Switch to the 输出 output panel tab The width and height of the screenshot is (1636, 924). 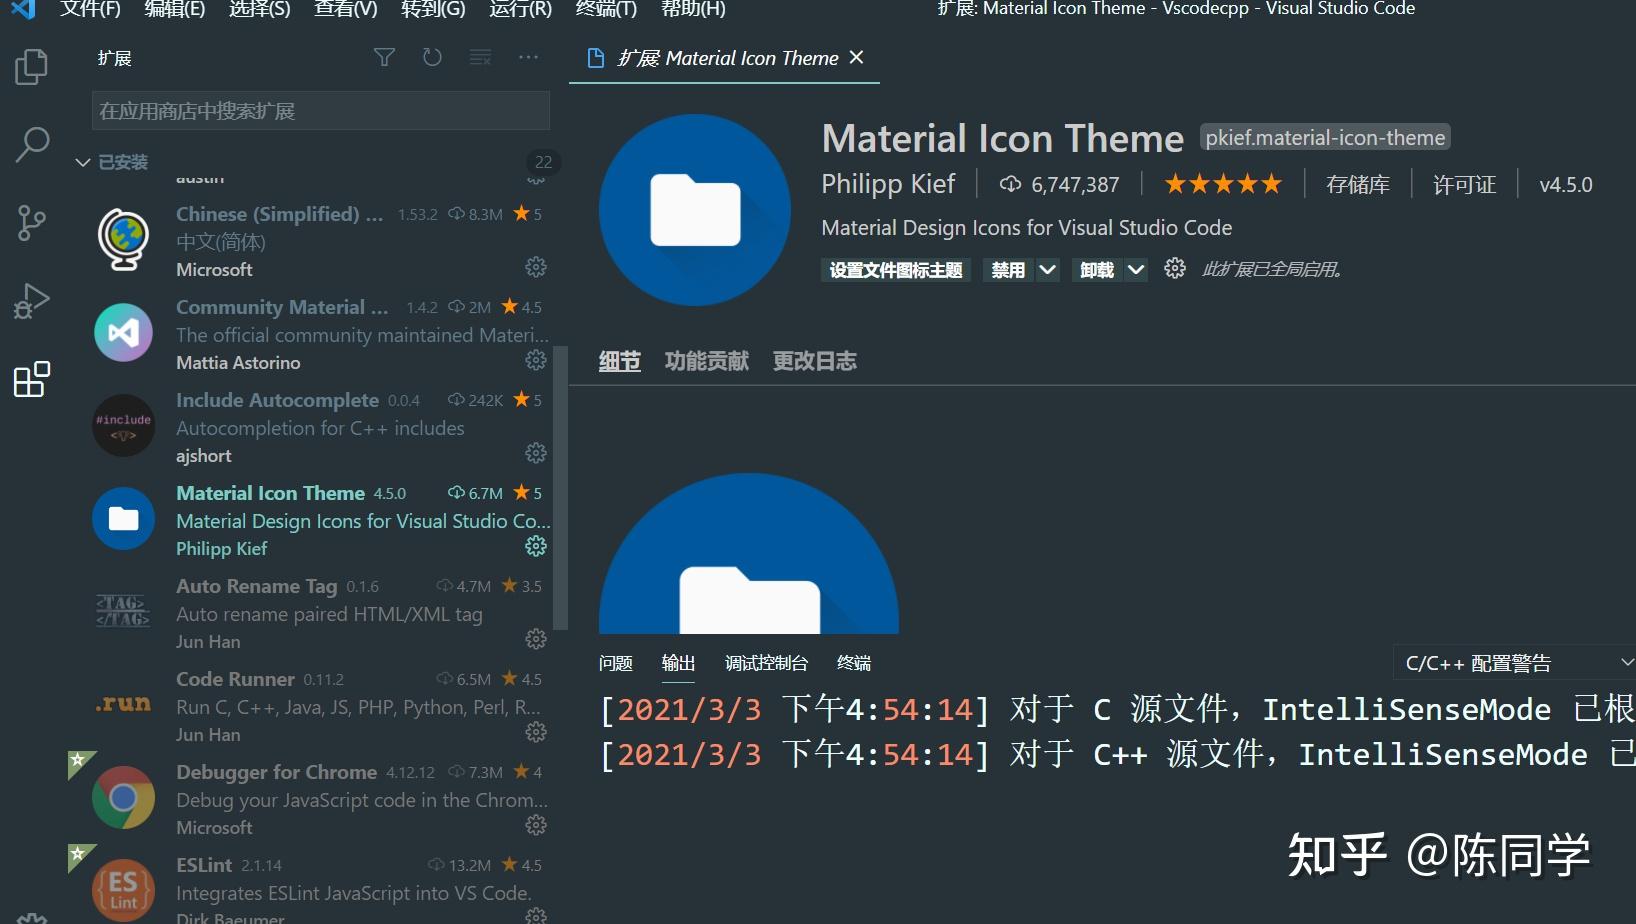point(678,663)
